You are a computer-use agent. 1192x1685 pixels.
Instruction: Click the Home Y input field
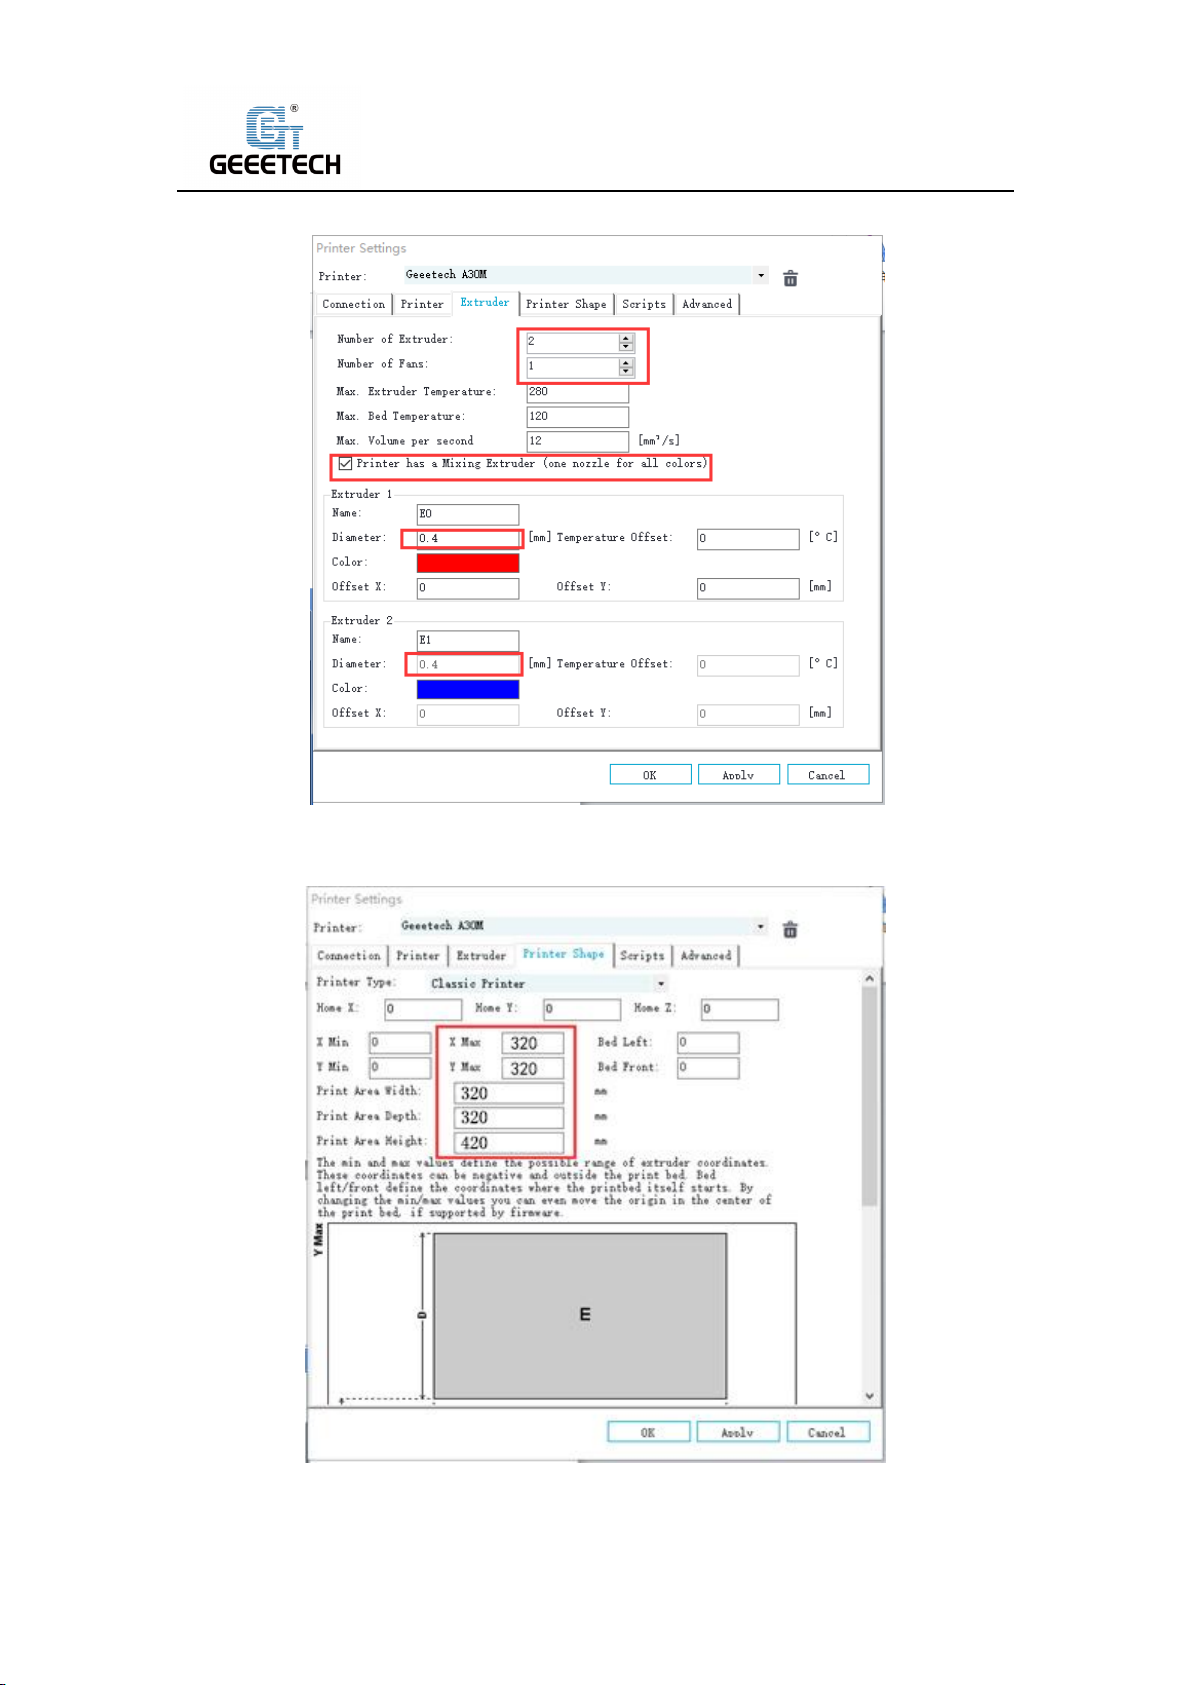582,1009
